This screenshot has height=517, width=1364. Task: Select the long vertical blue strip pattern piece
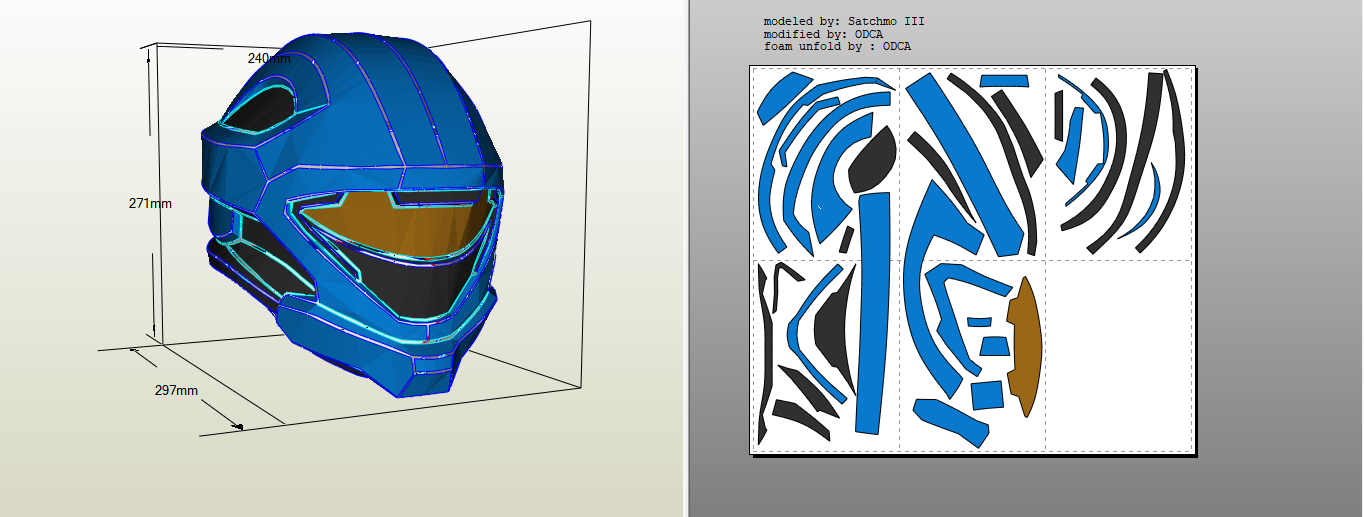click(873, 314)
